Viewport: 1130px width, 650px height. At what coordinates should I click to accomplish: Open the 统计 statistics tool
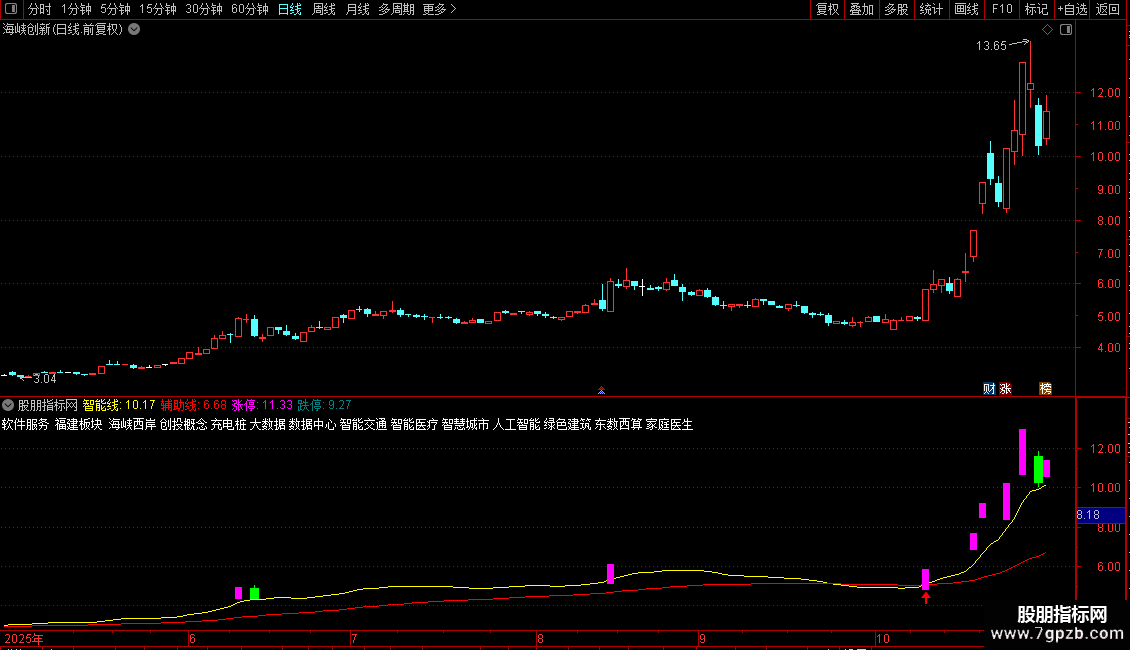tap(931, 9)
